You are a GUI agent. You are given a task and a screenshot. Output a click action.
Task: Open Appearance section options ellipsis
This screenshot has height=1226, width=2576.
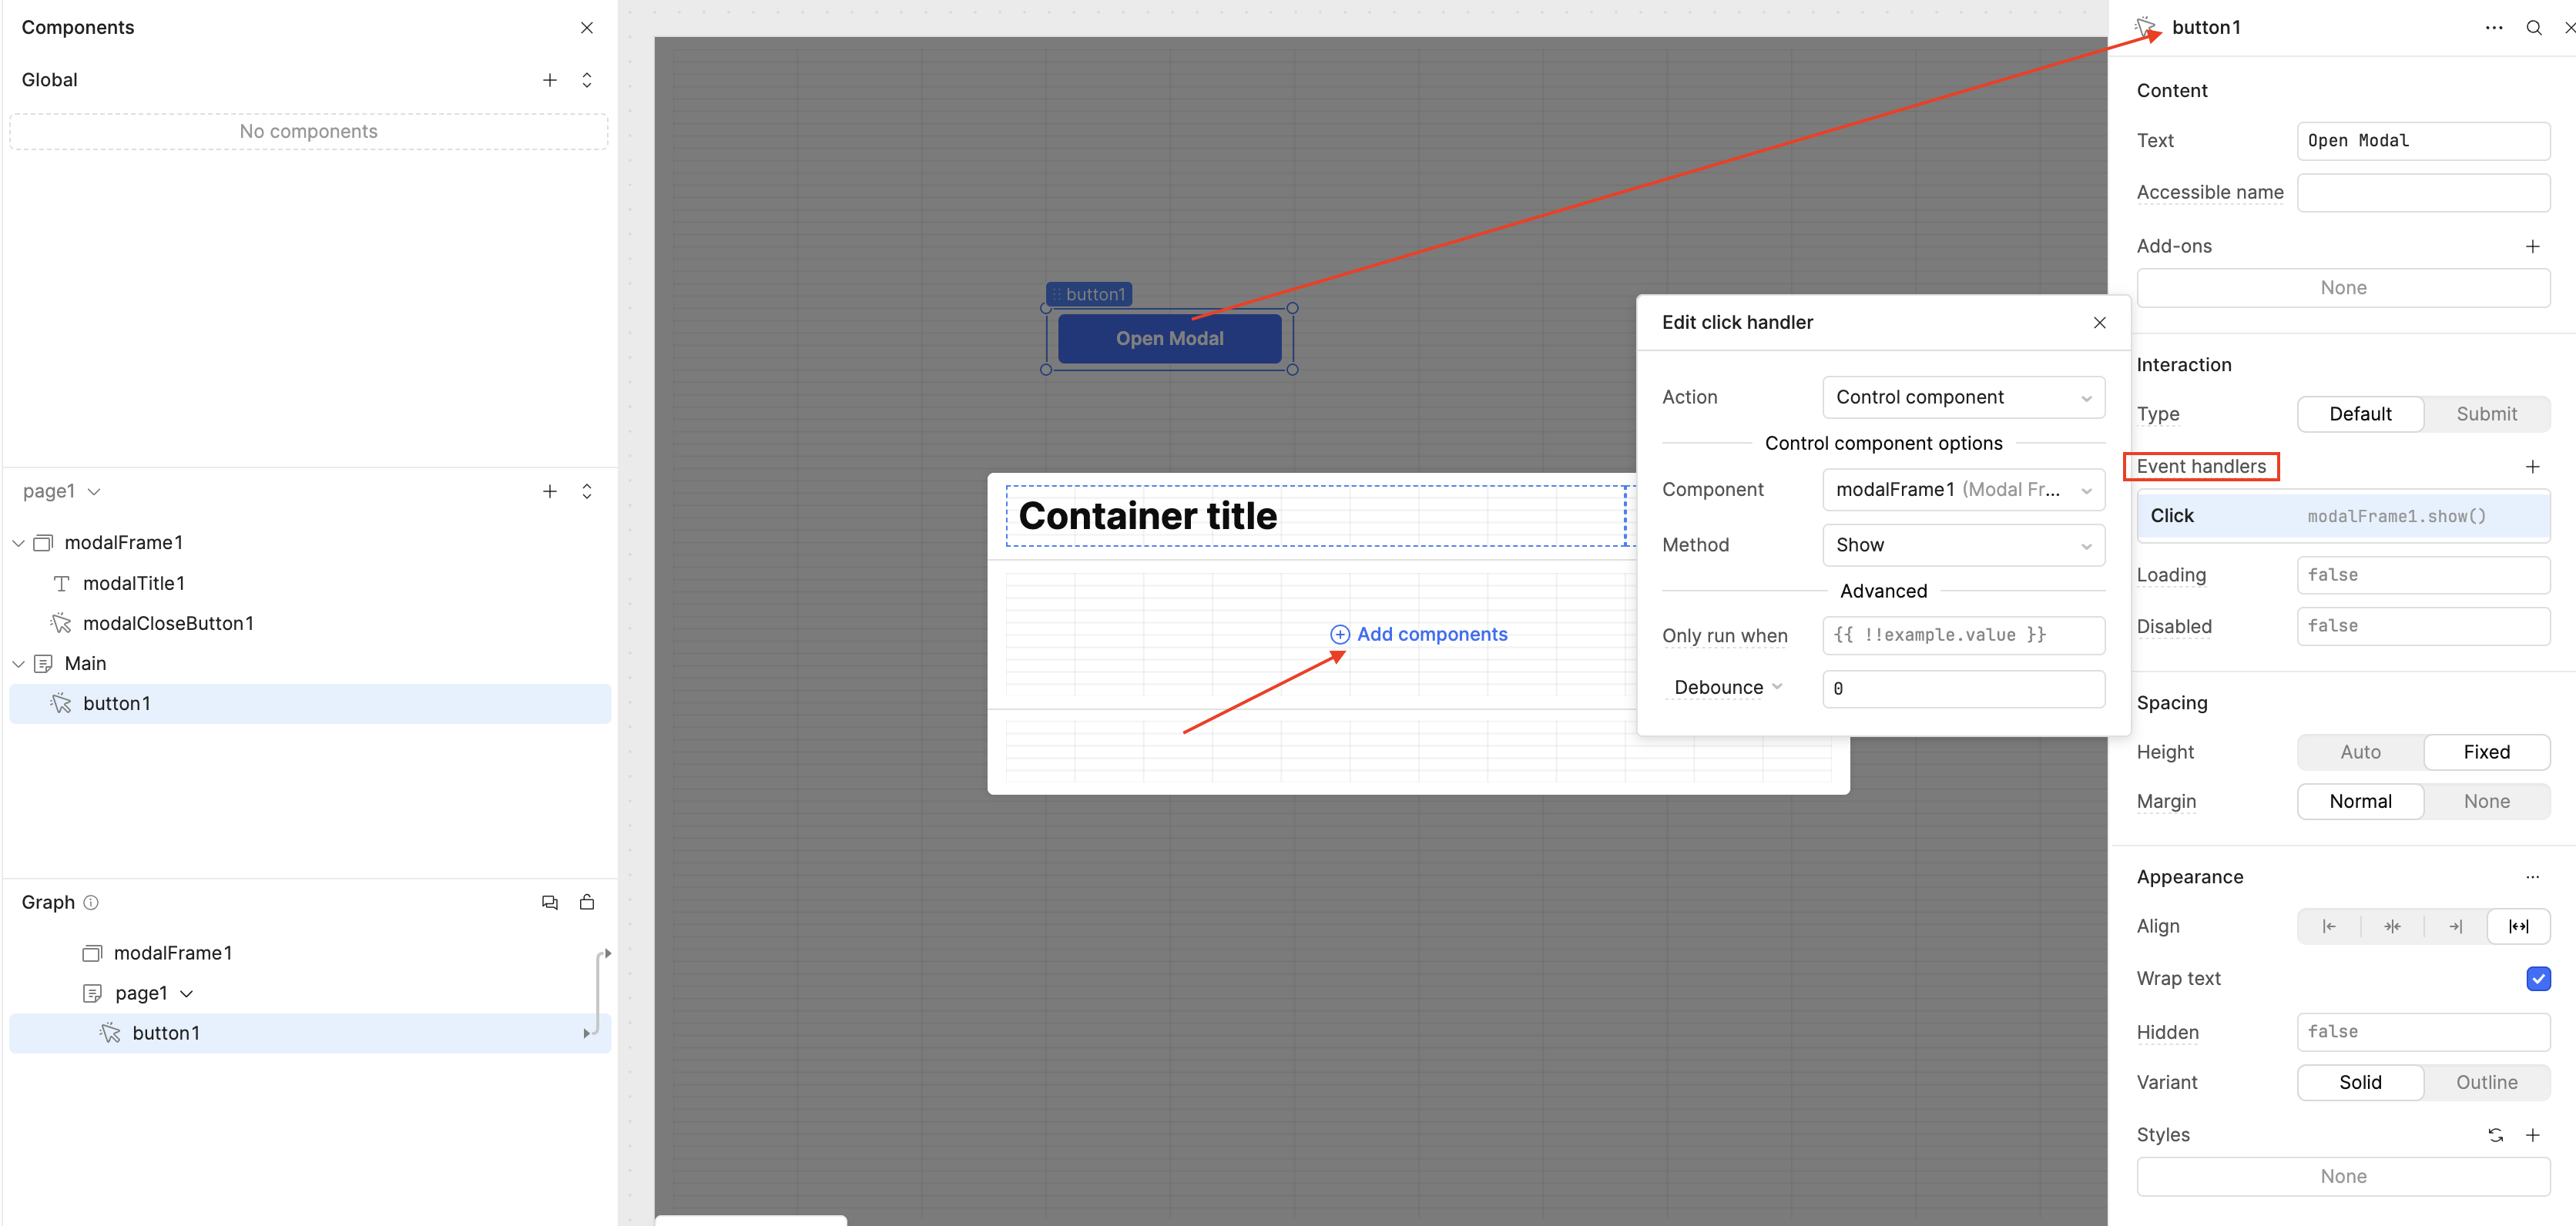point(2531,877)
